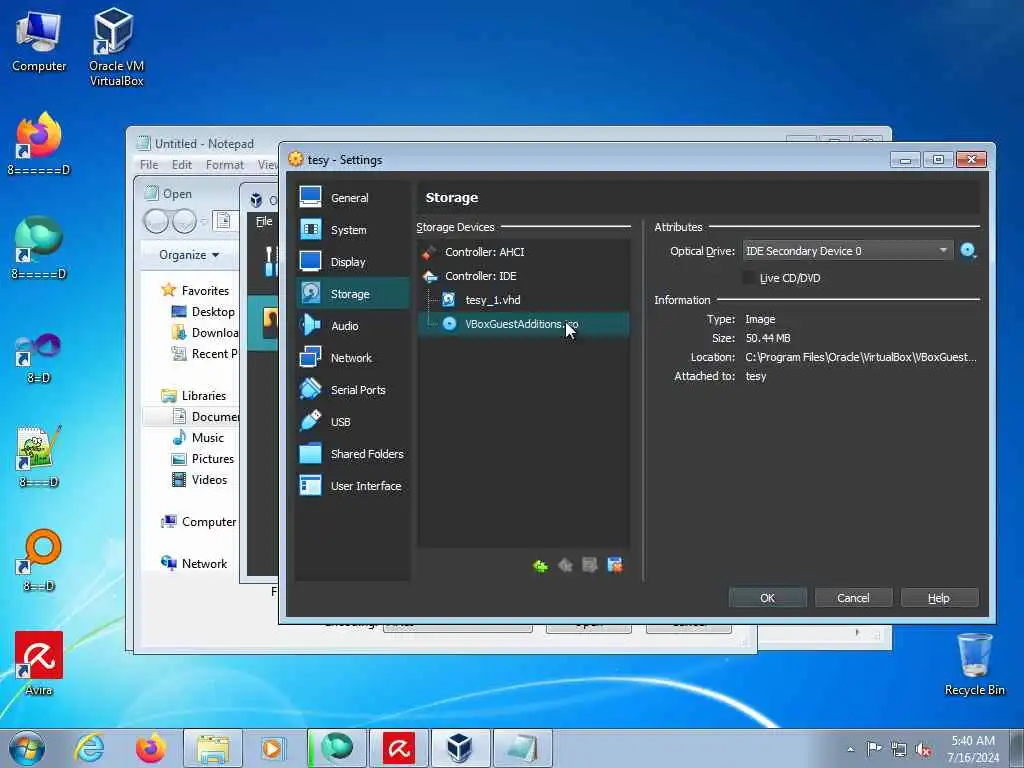Image resolution: width=1024 pixels, height=768 pixels.
Task: Open Windows Explorer from the taskbar
Action: tap(213, 748)
